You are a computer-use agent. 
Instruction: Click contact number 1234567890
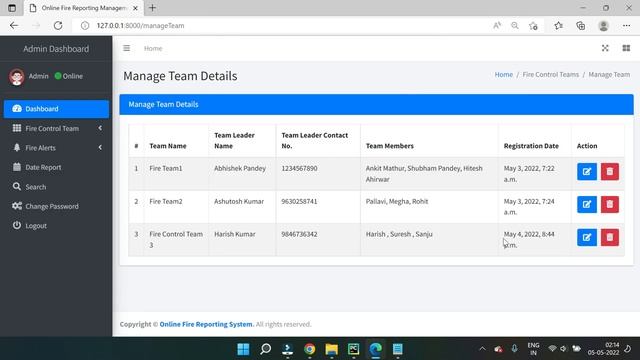click(299, 168)
